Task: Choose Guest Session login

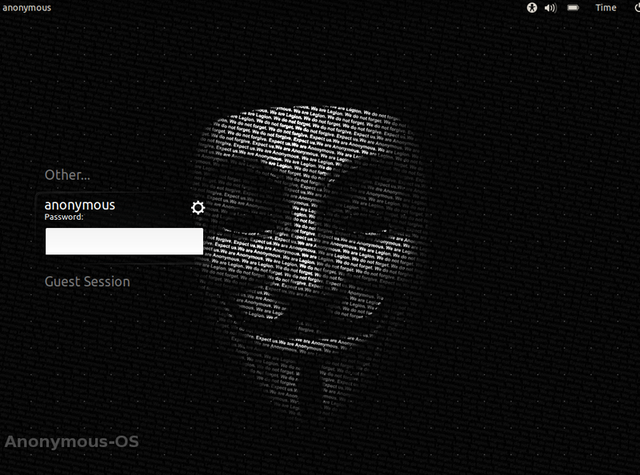Action: pyautogui.click(x=87, y=282)
